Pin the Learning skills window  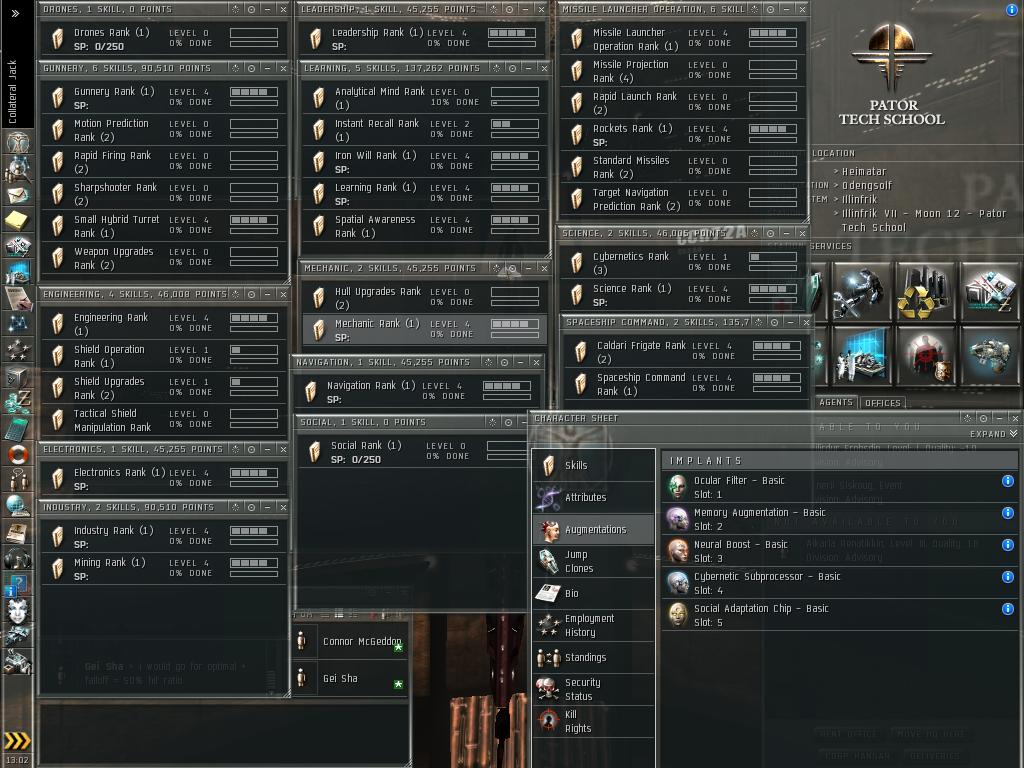point(512,68)
